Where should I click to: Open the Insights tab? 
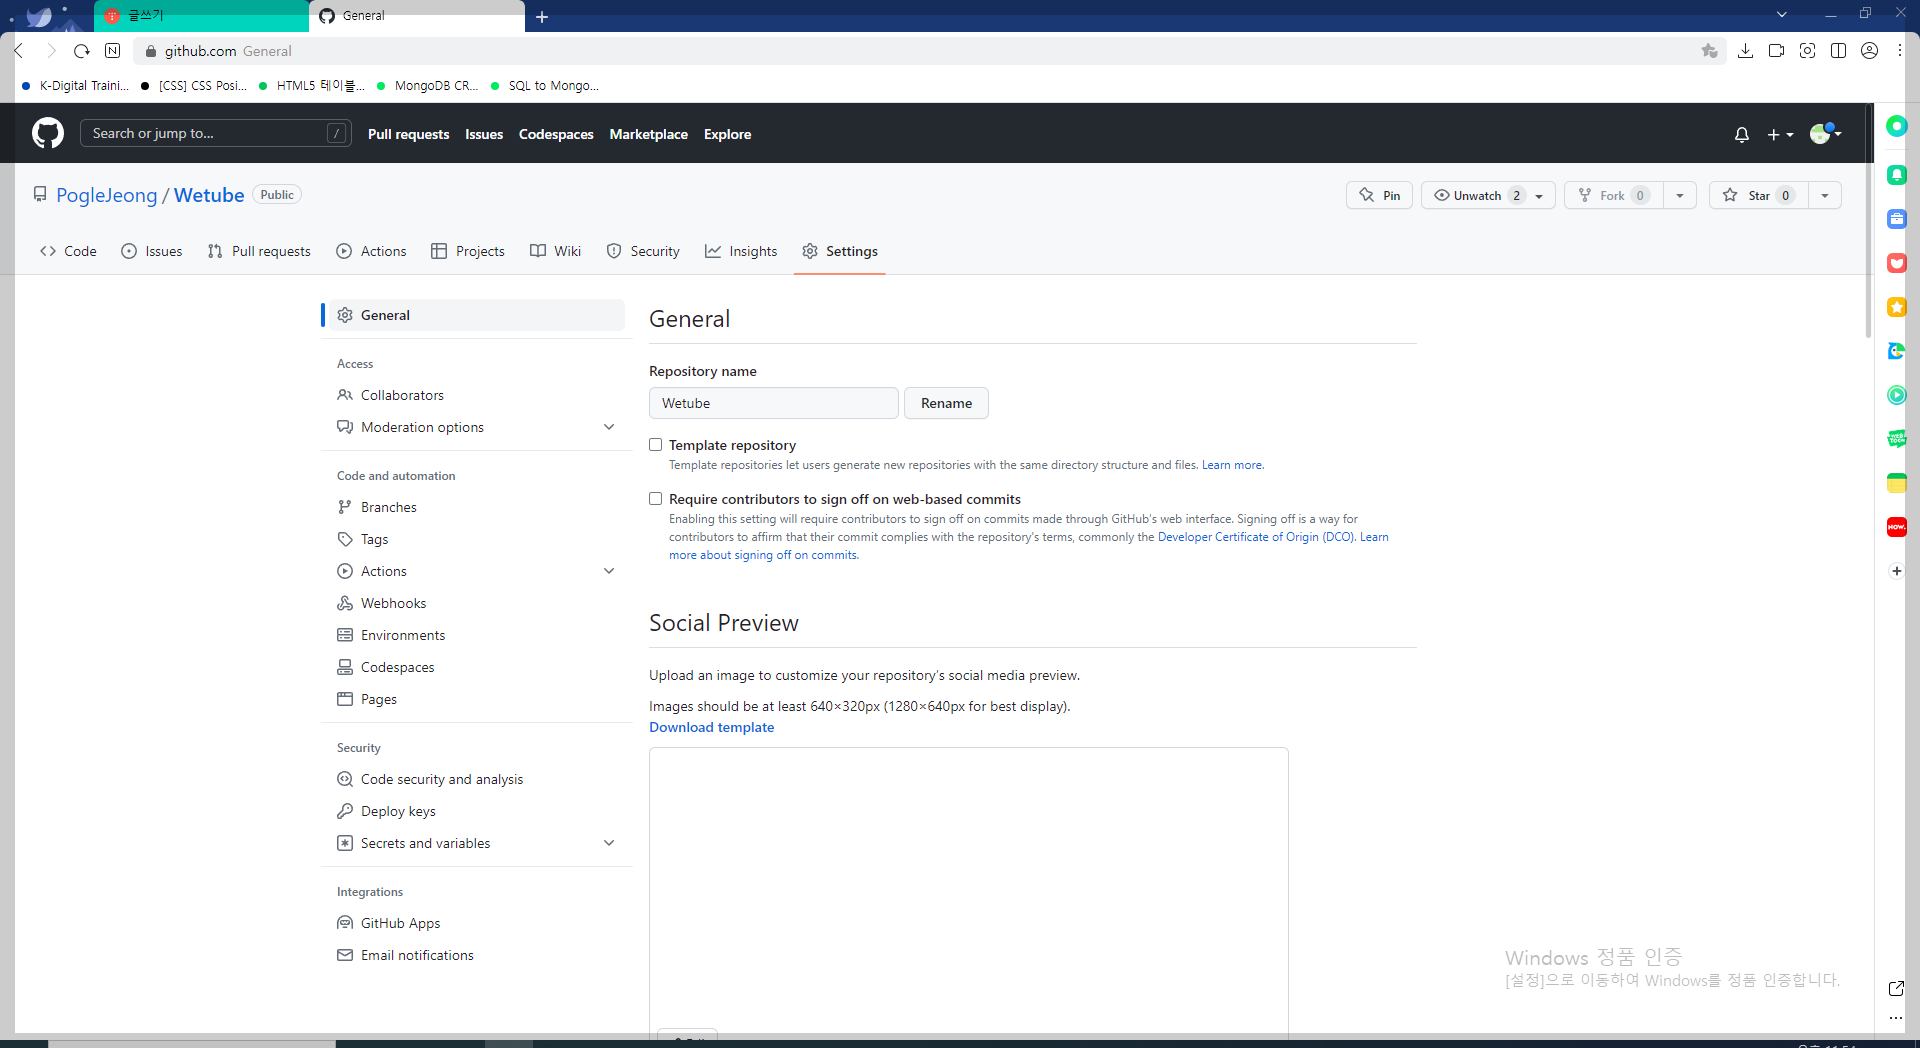741,251
